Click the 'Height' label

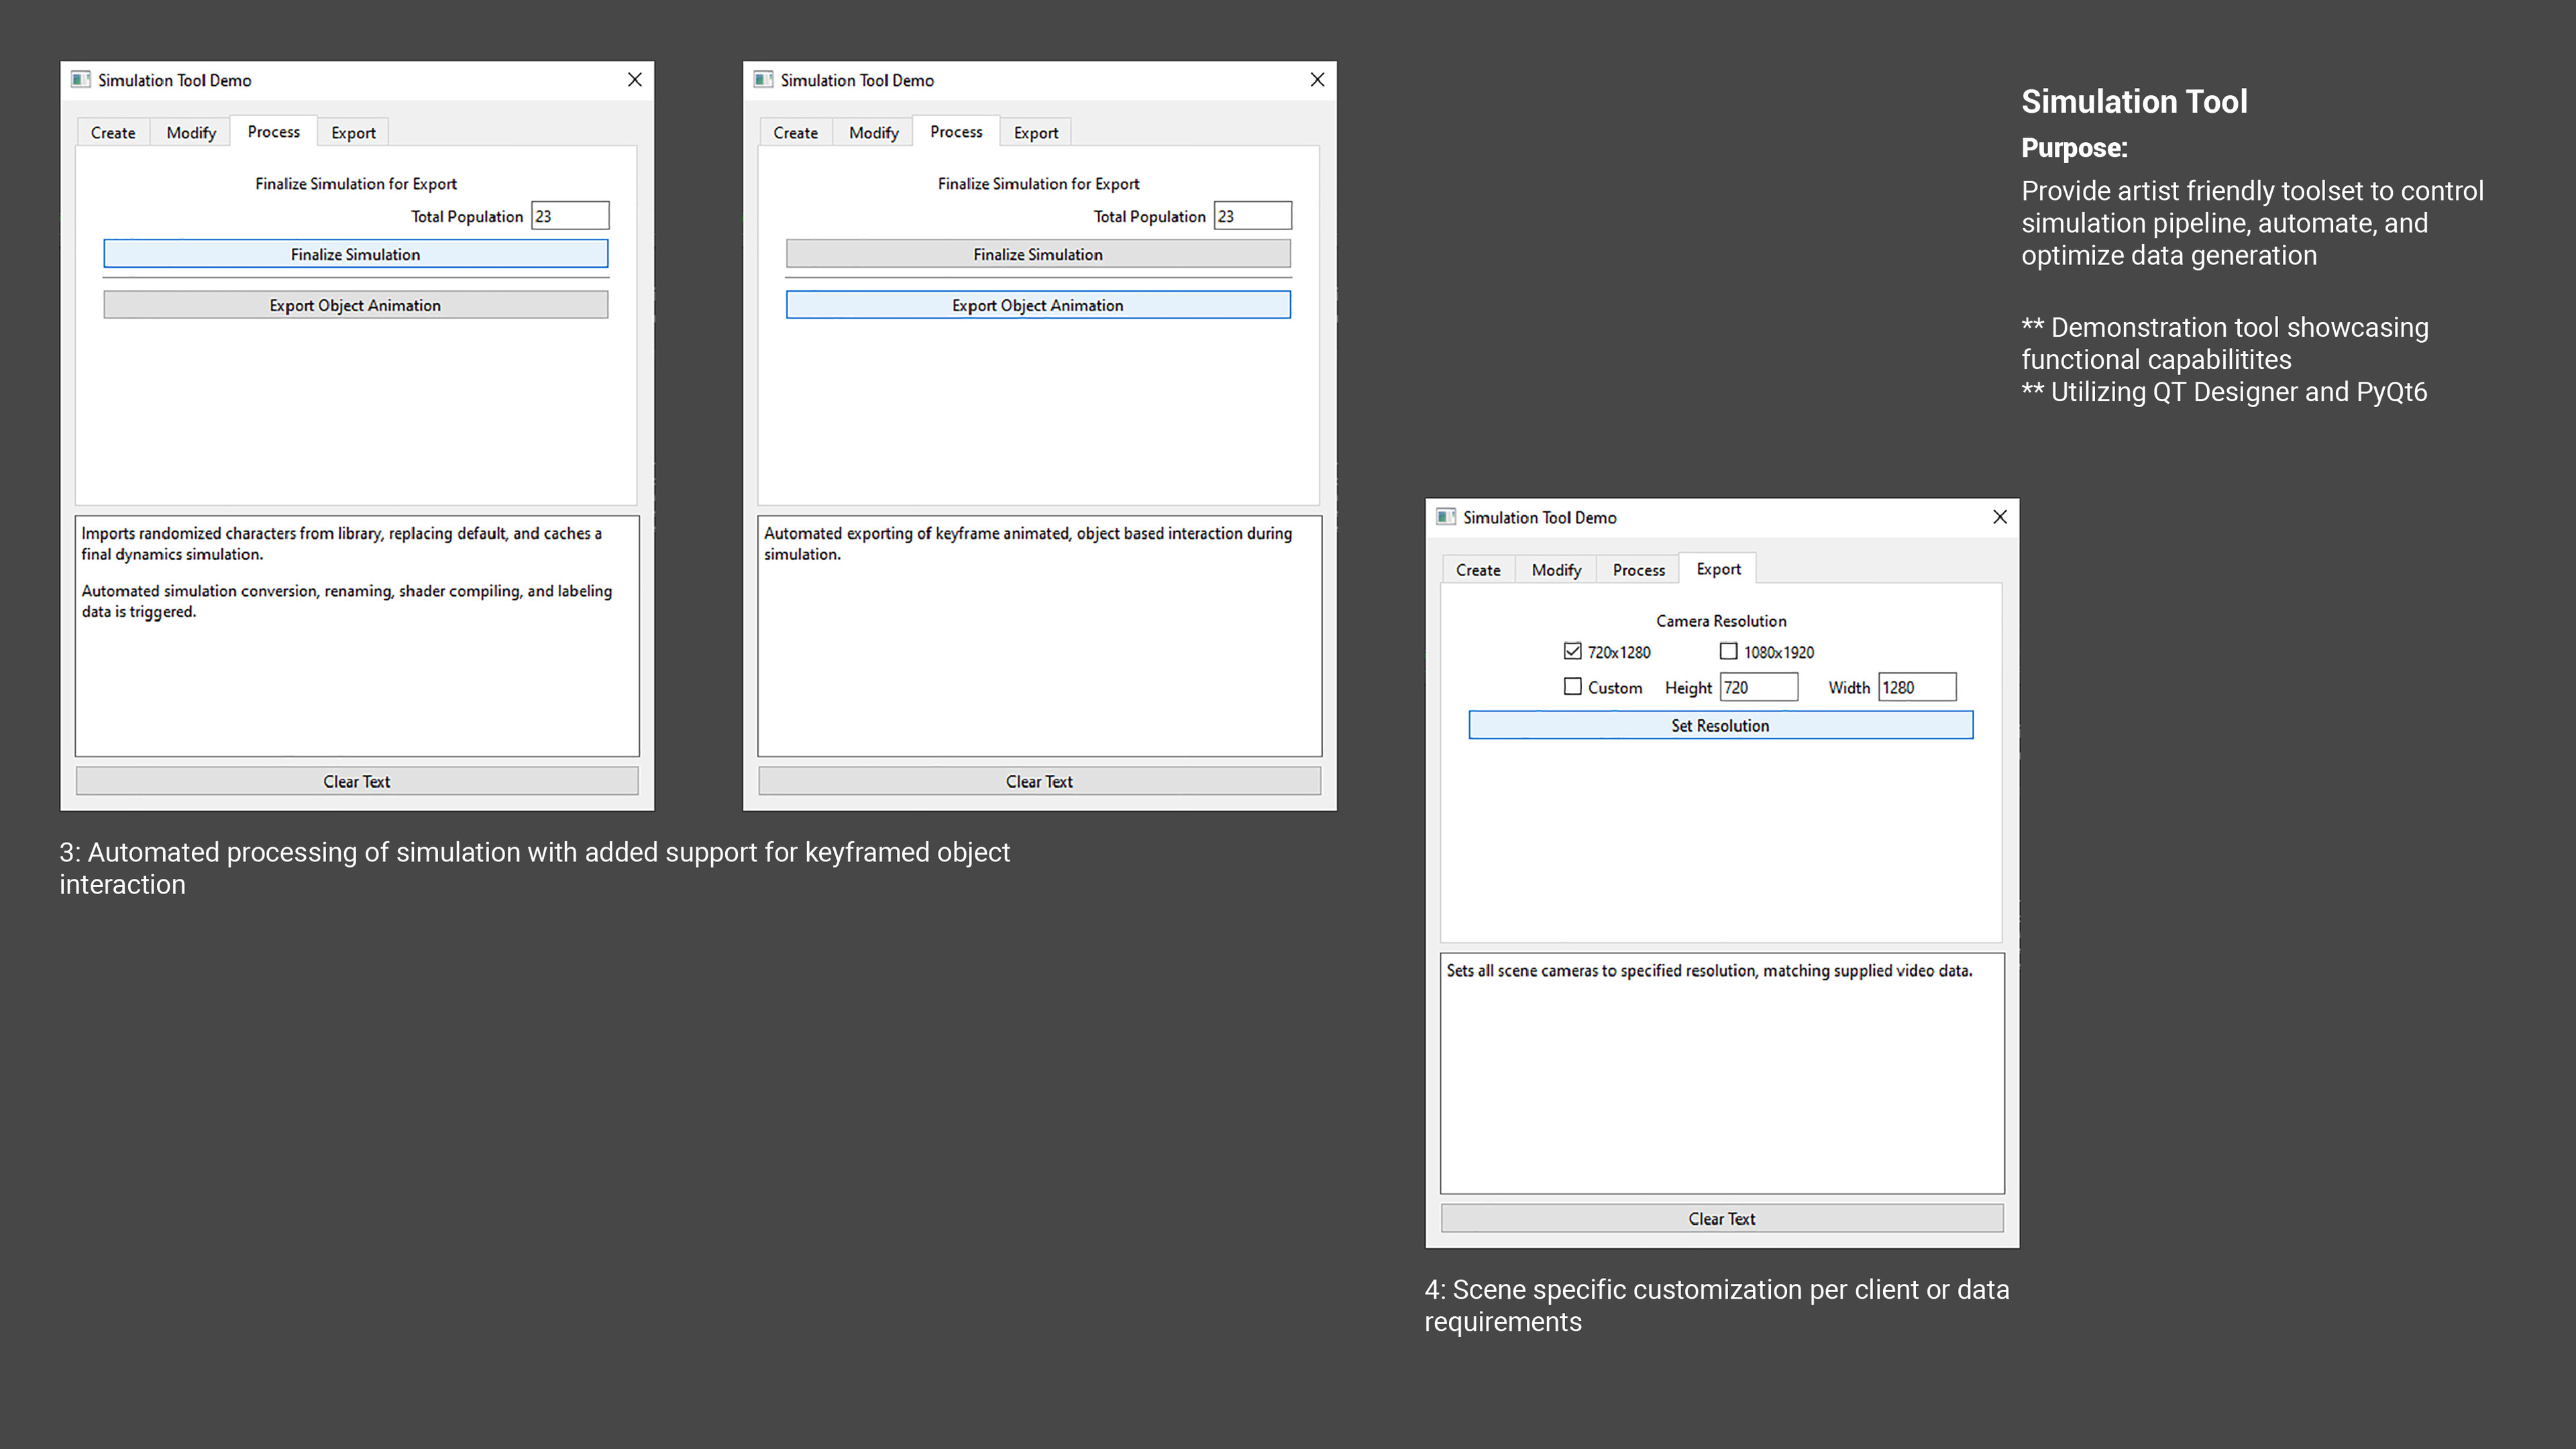(1687, 687)
